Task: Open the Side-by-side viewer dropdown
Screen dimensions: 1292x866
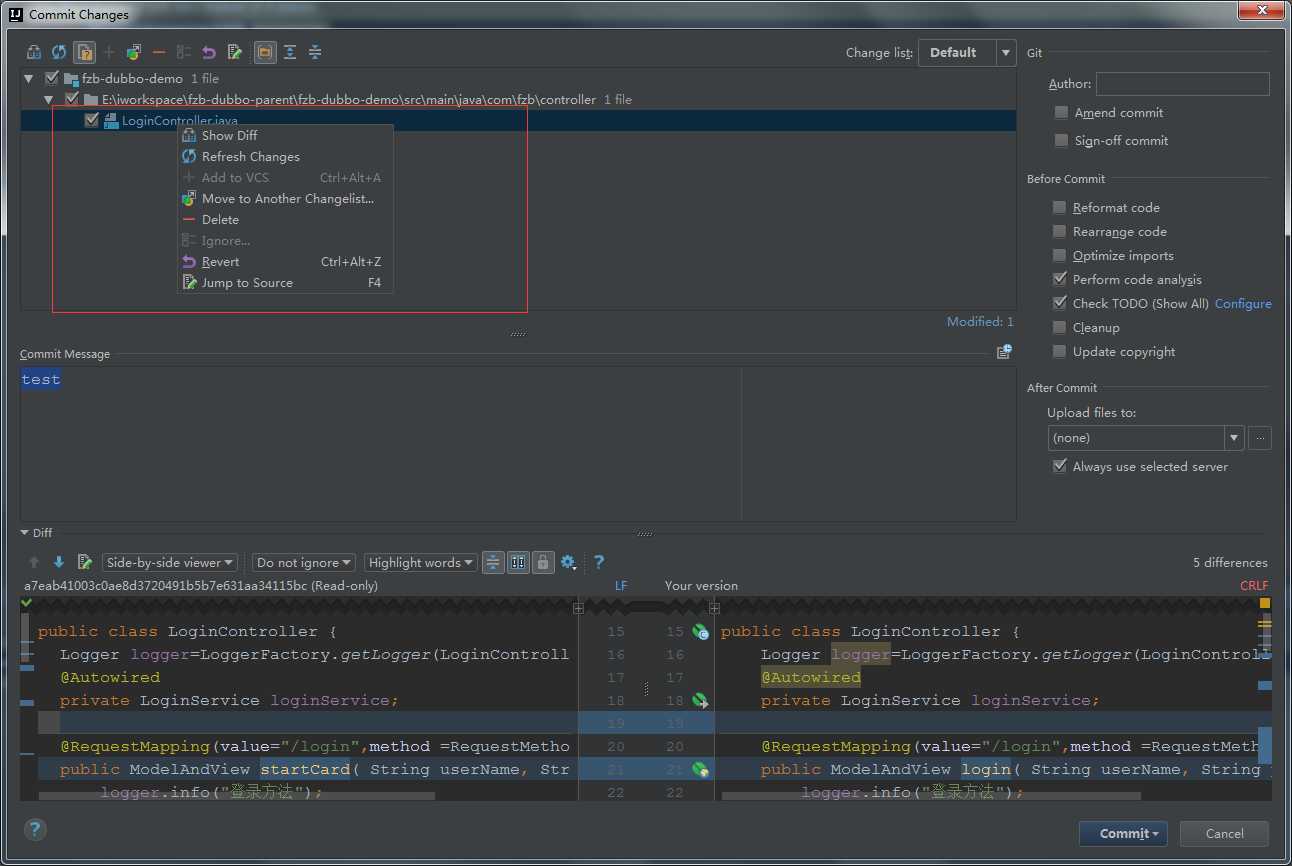Action: point(170,562)
